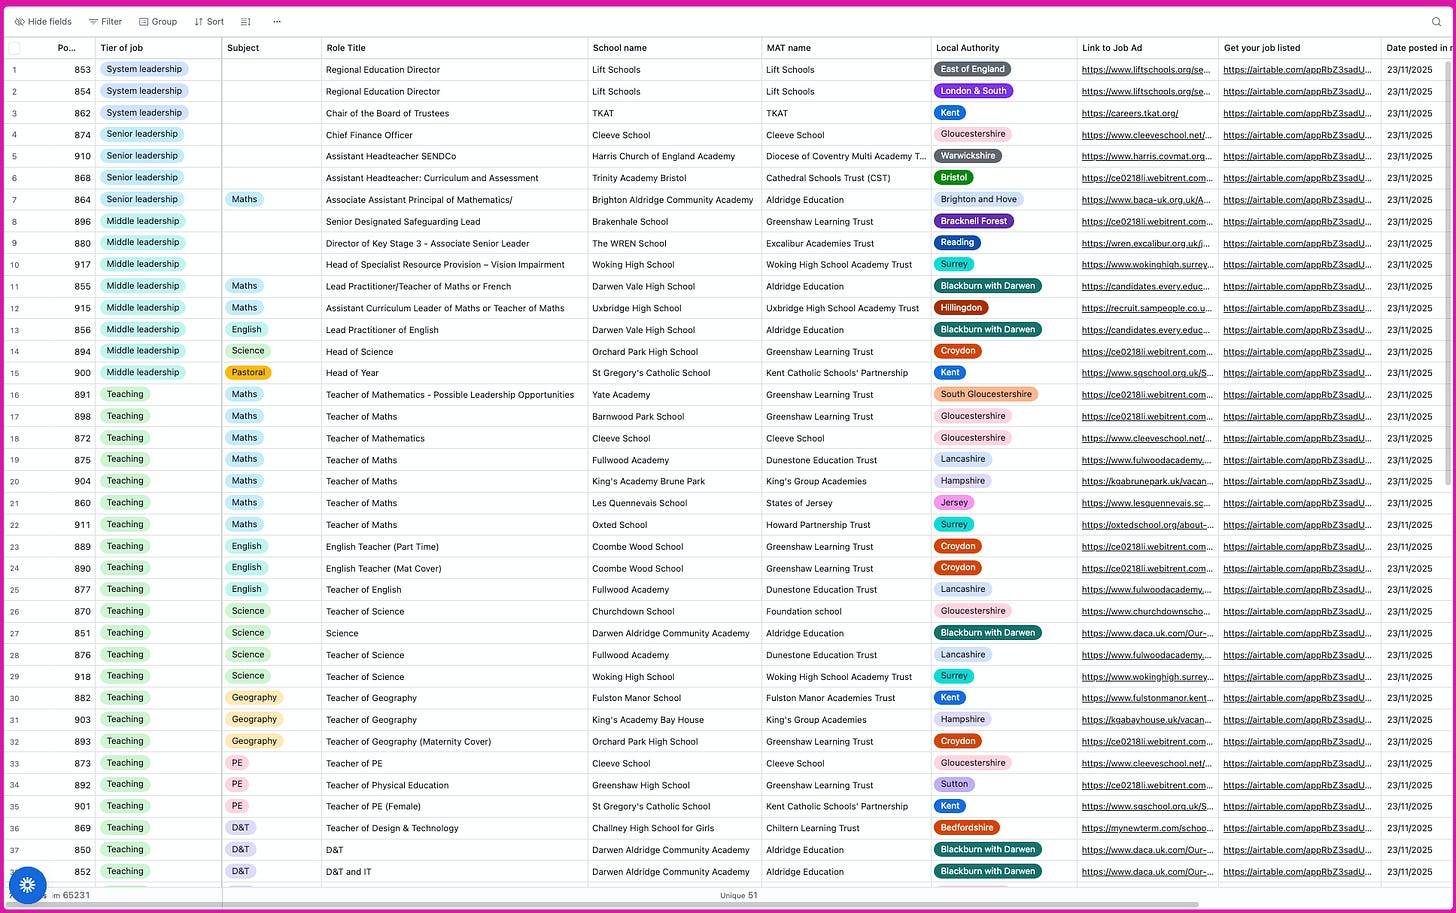
Task: Select Howard Partnership Trust cell
Action: [846, 525]
